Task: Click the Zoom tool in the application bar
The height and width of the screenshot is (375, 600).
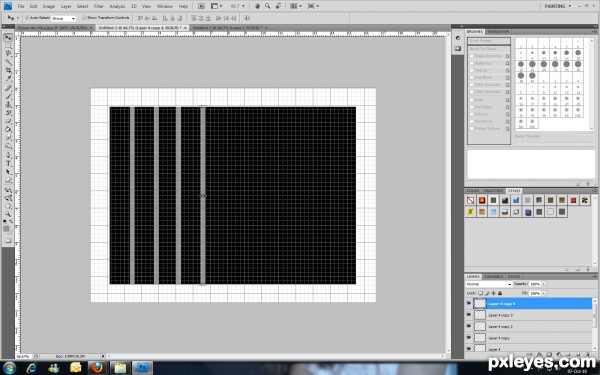Action: (x=267, y=6)
